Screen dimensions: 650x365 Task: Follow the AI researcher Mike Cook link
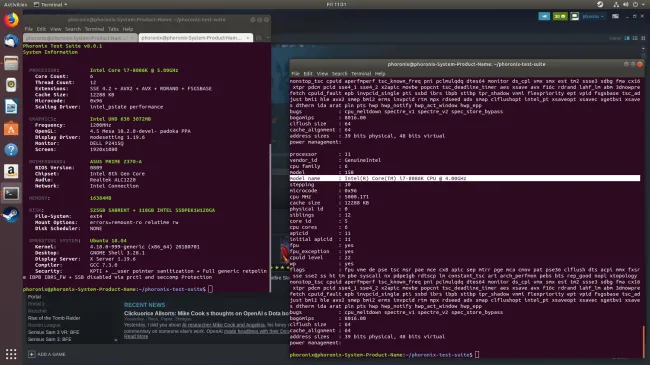223,325
